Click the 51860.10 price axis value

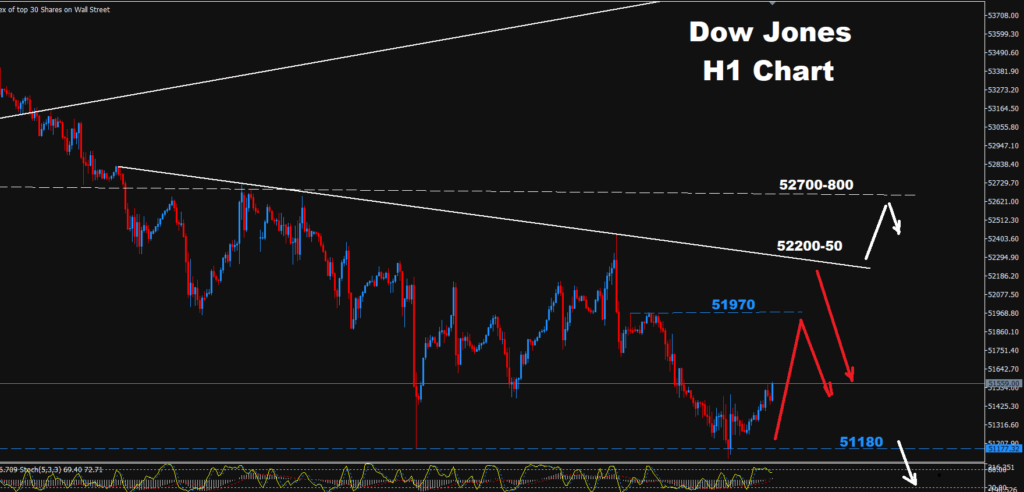coord(1004,332)
